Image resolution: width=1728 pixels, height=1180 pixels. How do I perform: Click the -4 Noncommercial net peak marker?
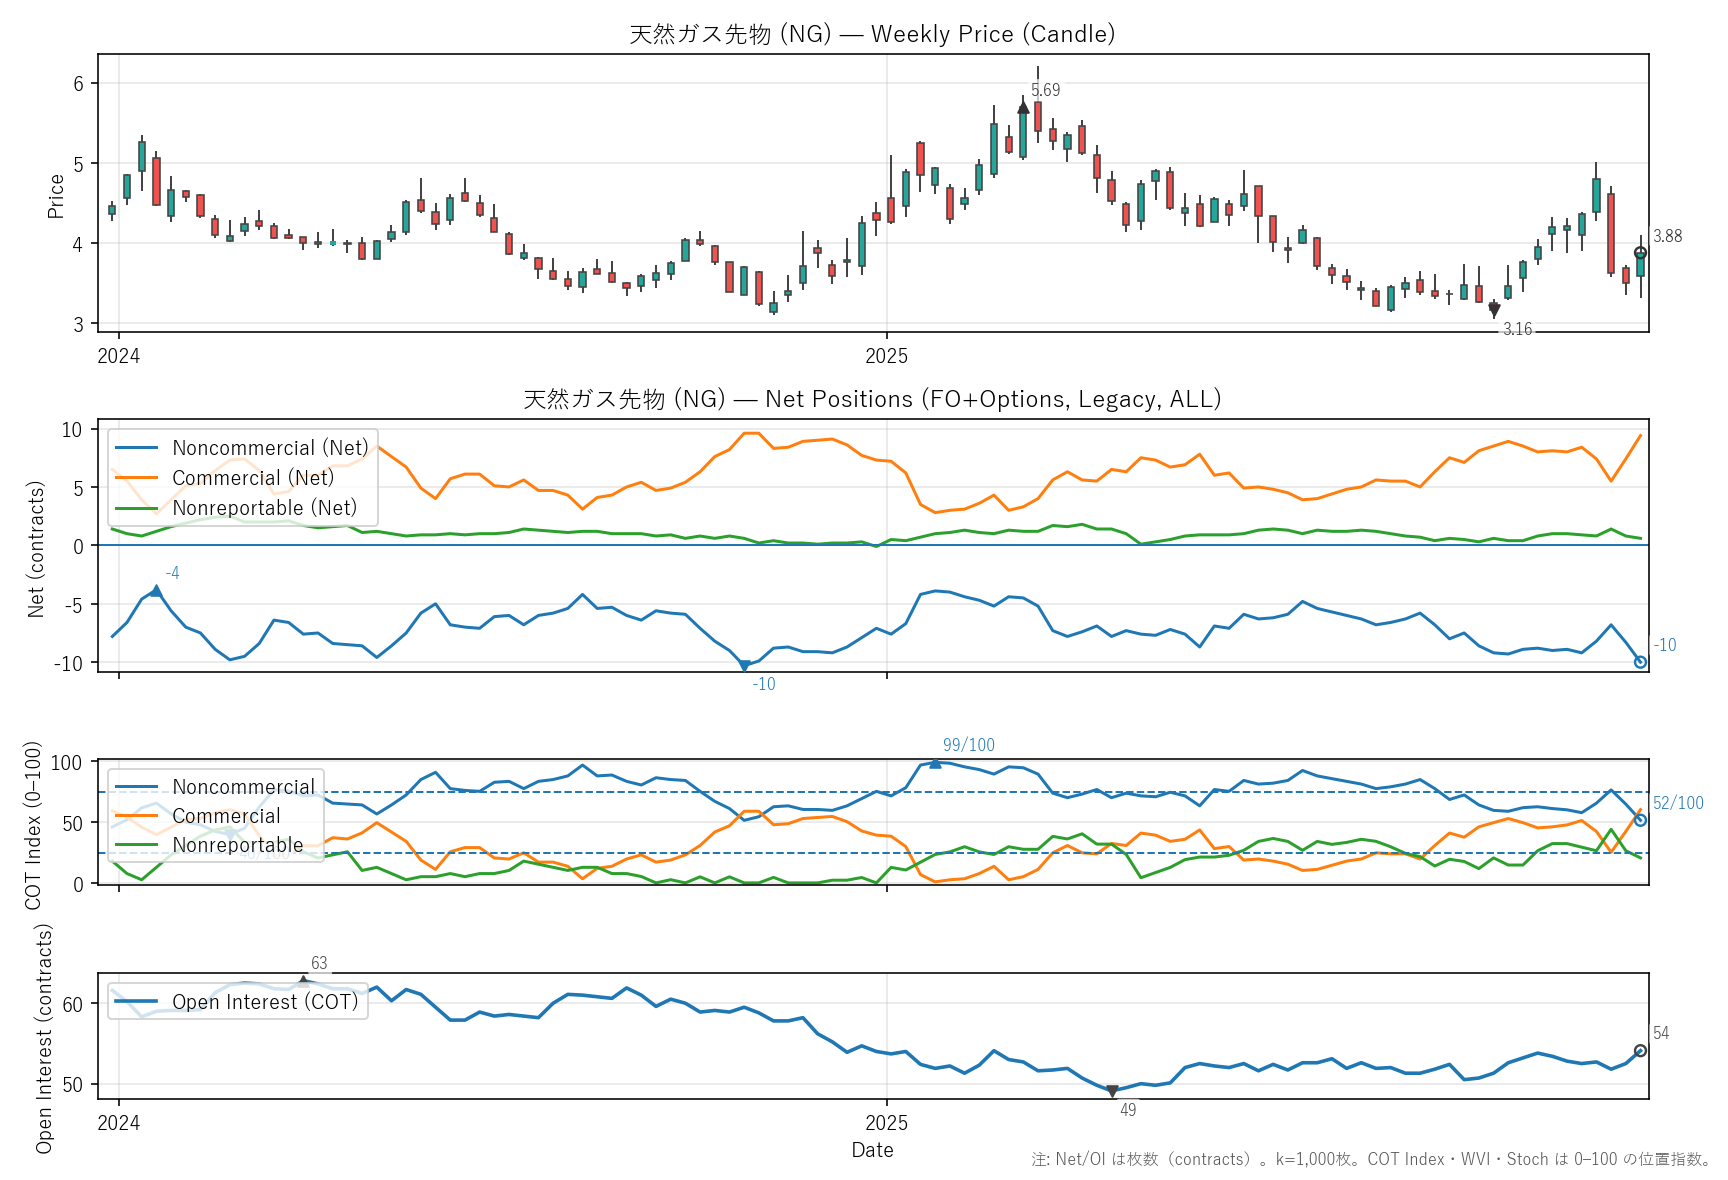156,591
